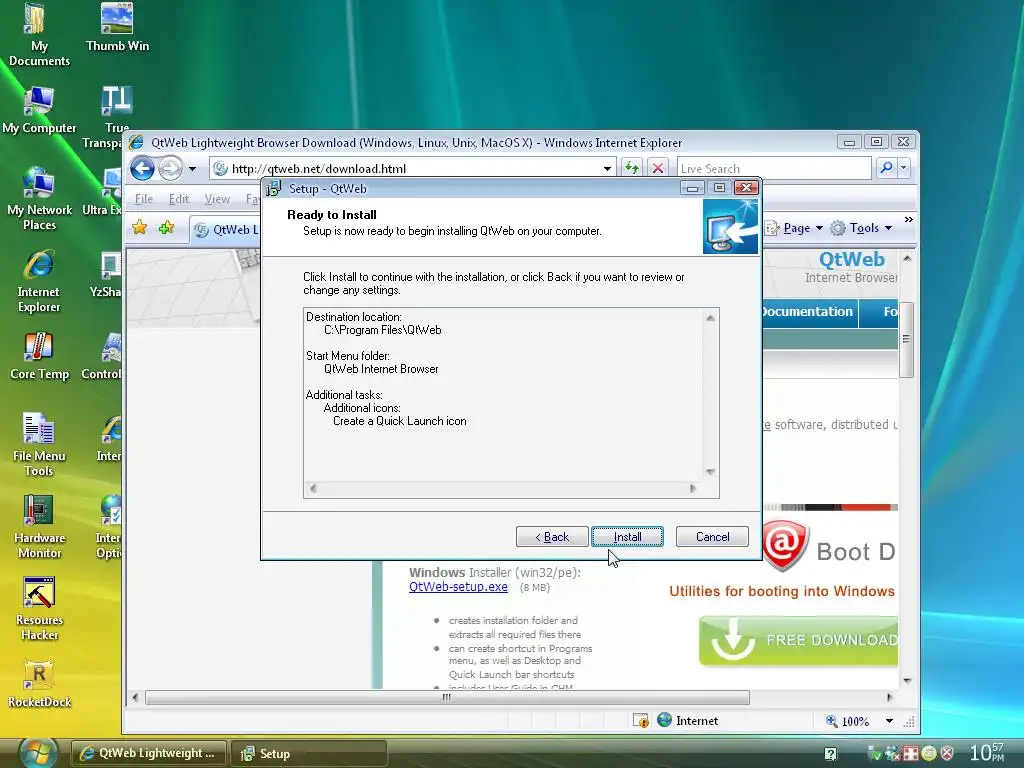
Task: Expand the command bar overflow chevron
Action: click(x=908, y=220)
